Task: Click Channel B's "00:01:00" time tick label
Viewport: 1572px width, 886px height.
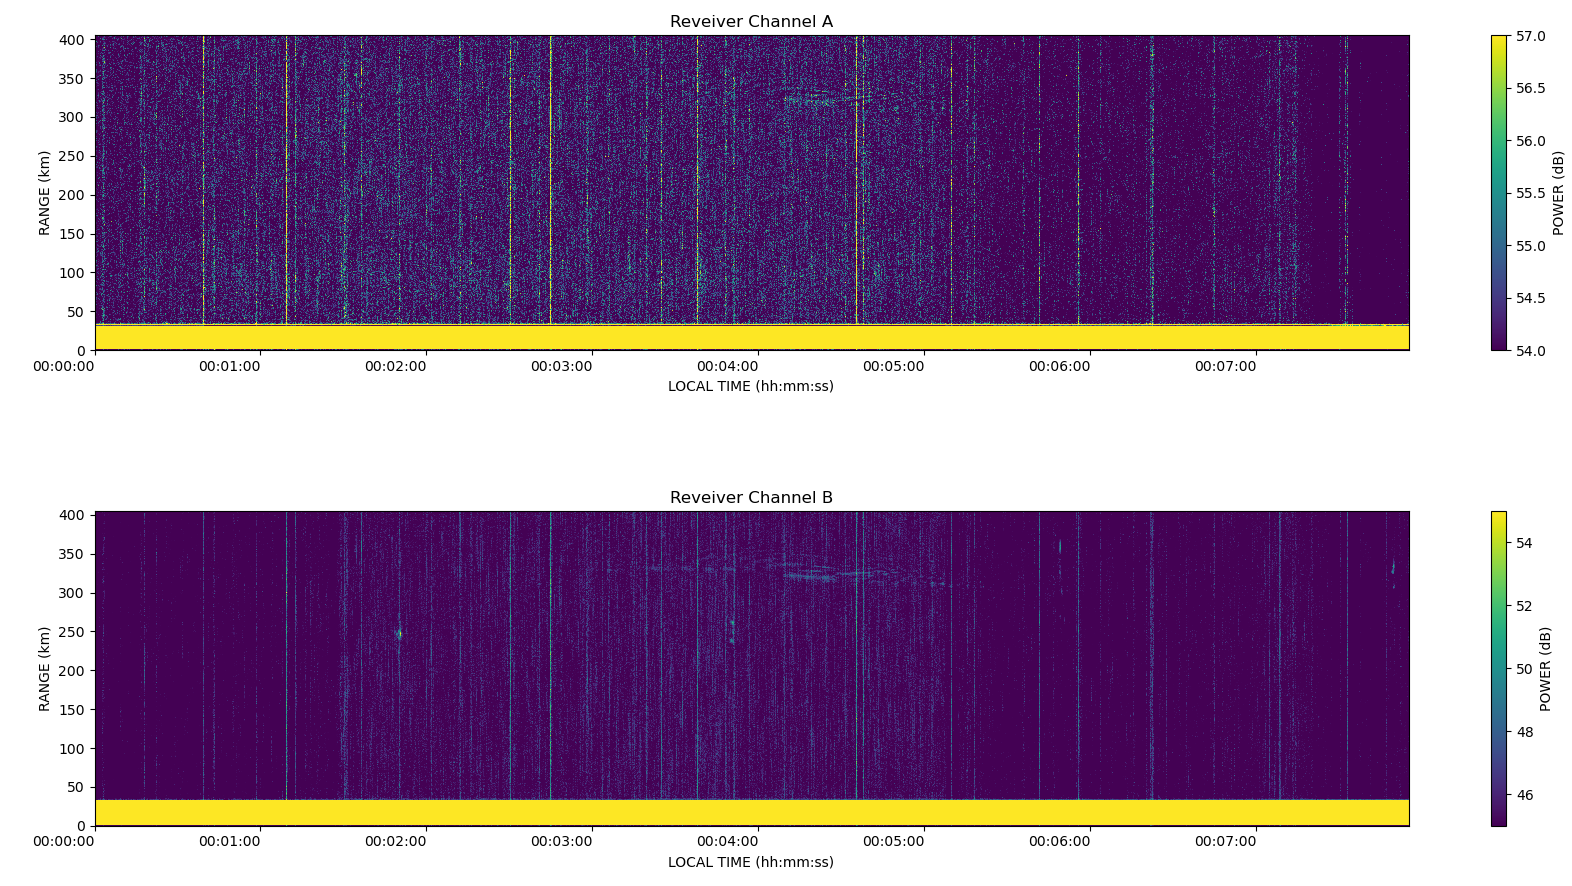Action: [229, 842]
